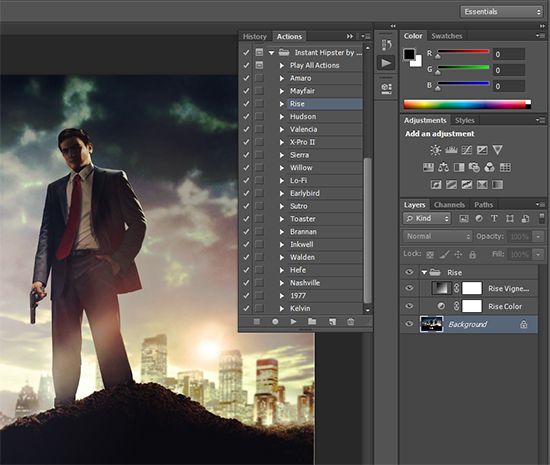Viewport: 550px width, 465px height.
Task: Click the foreground color swatch
Action: pyautogui.click(x=409, y=55)
